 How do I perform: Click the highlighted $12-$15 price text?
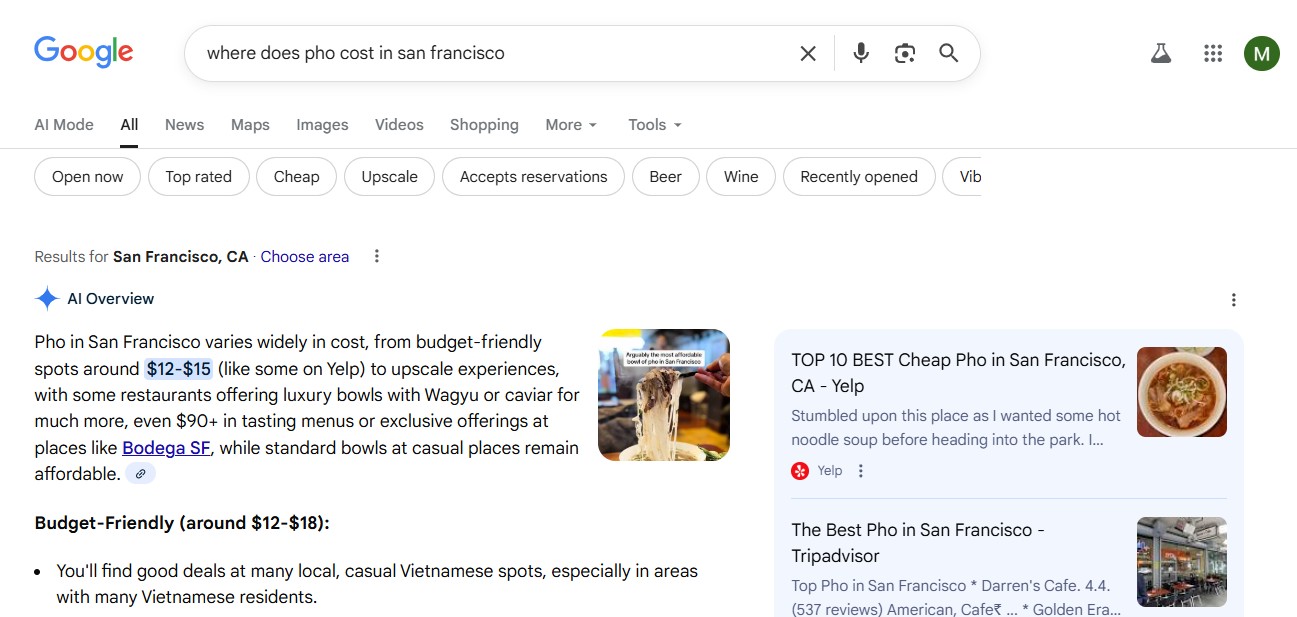[x=178, y=368]
